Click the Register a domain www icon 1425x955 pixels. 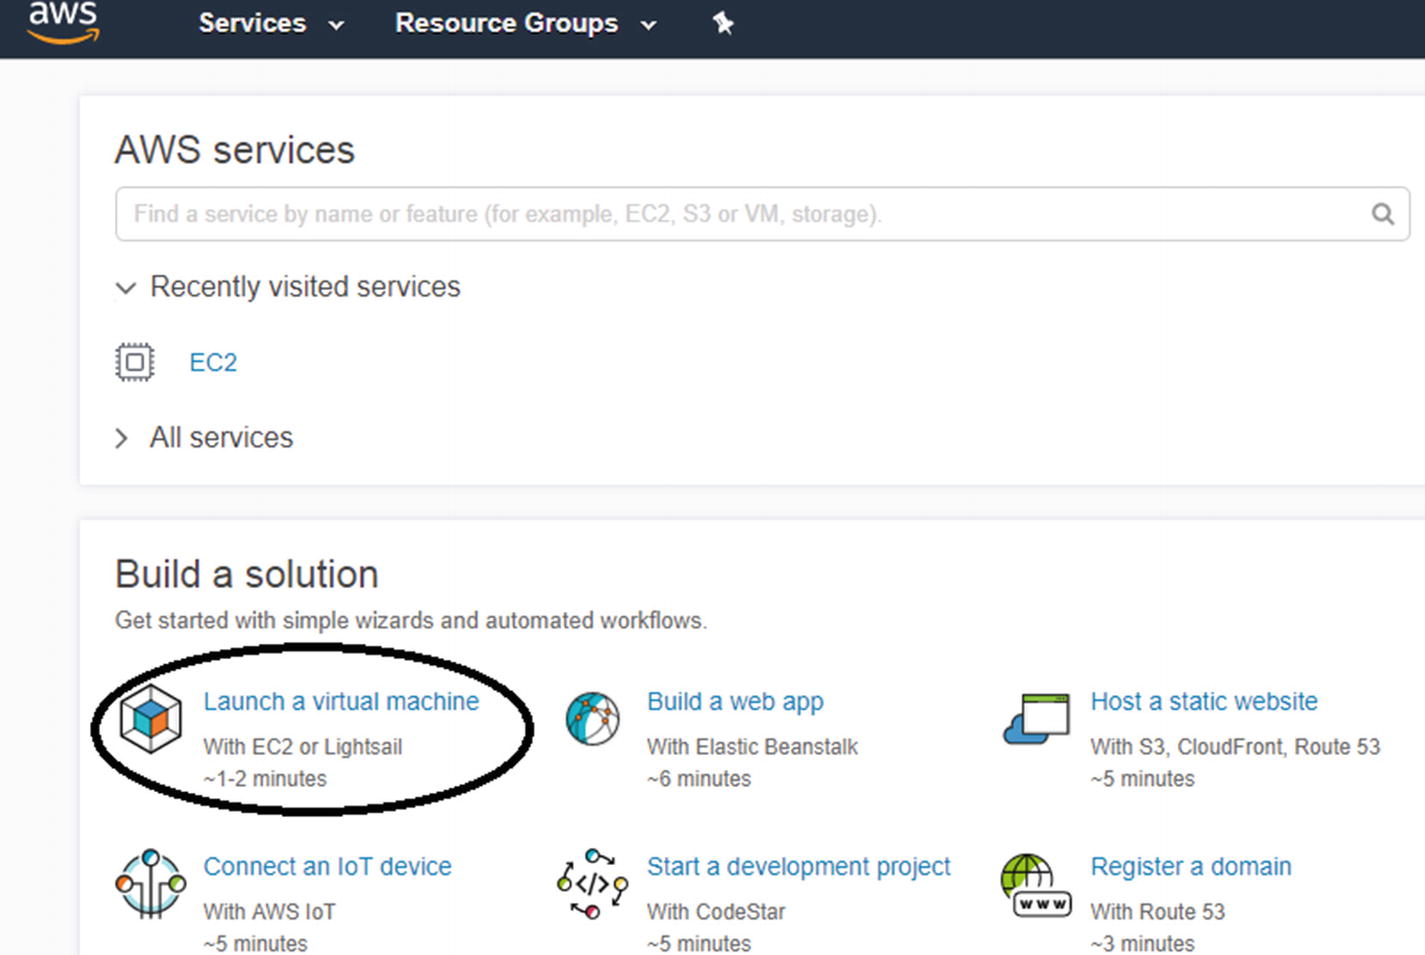coord(1035,886)
